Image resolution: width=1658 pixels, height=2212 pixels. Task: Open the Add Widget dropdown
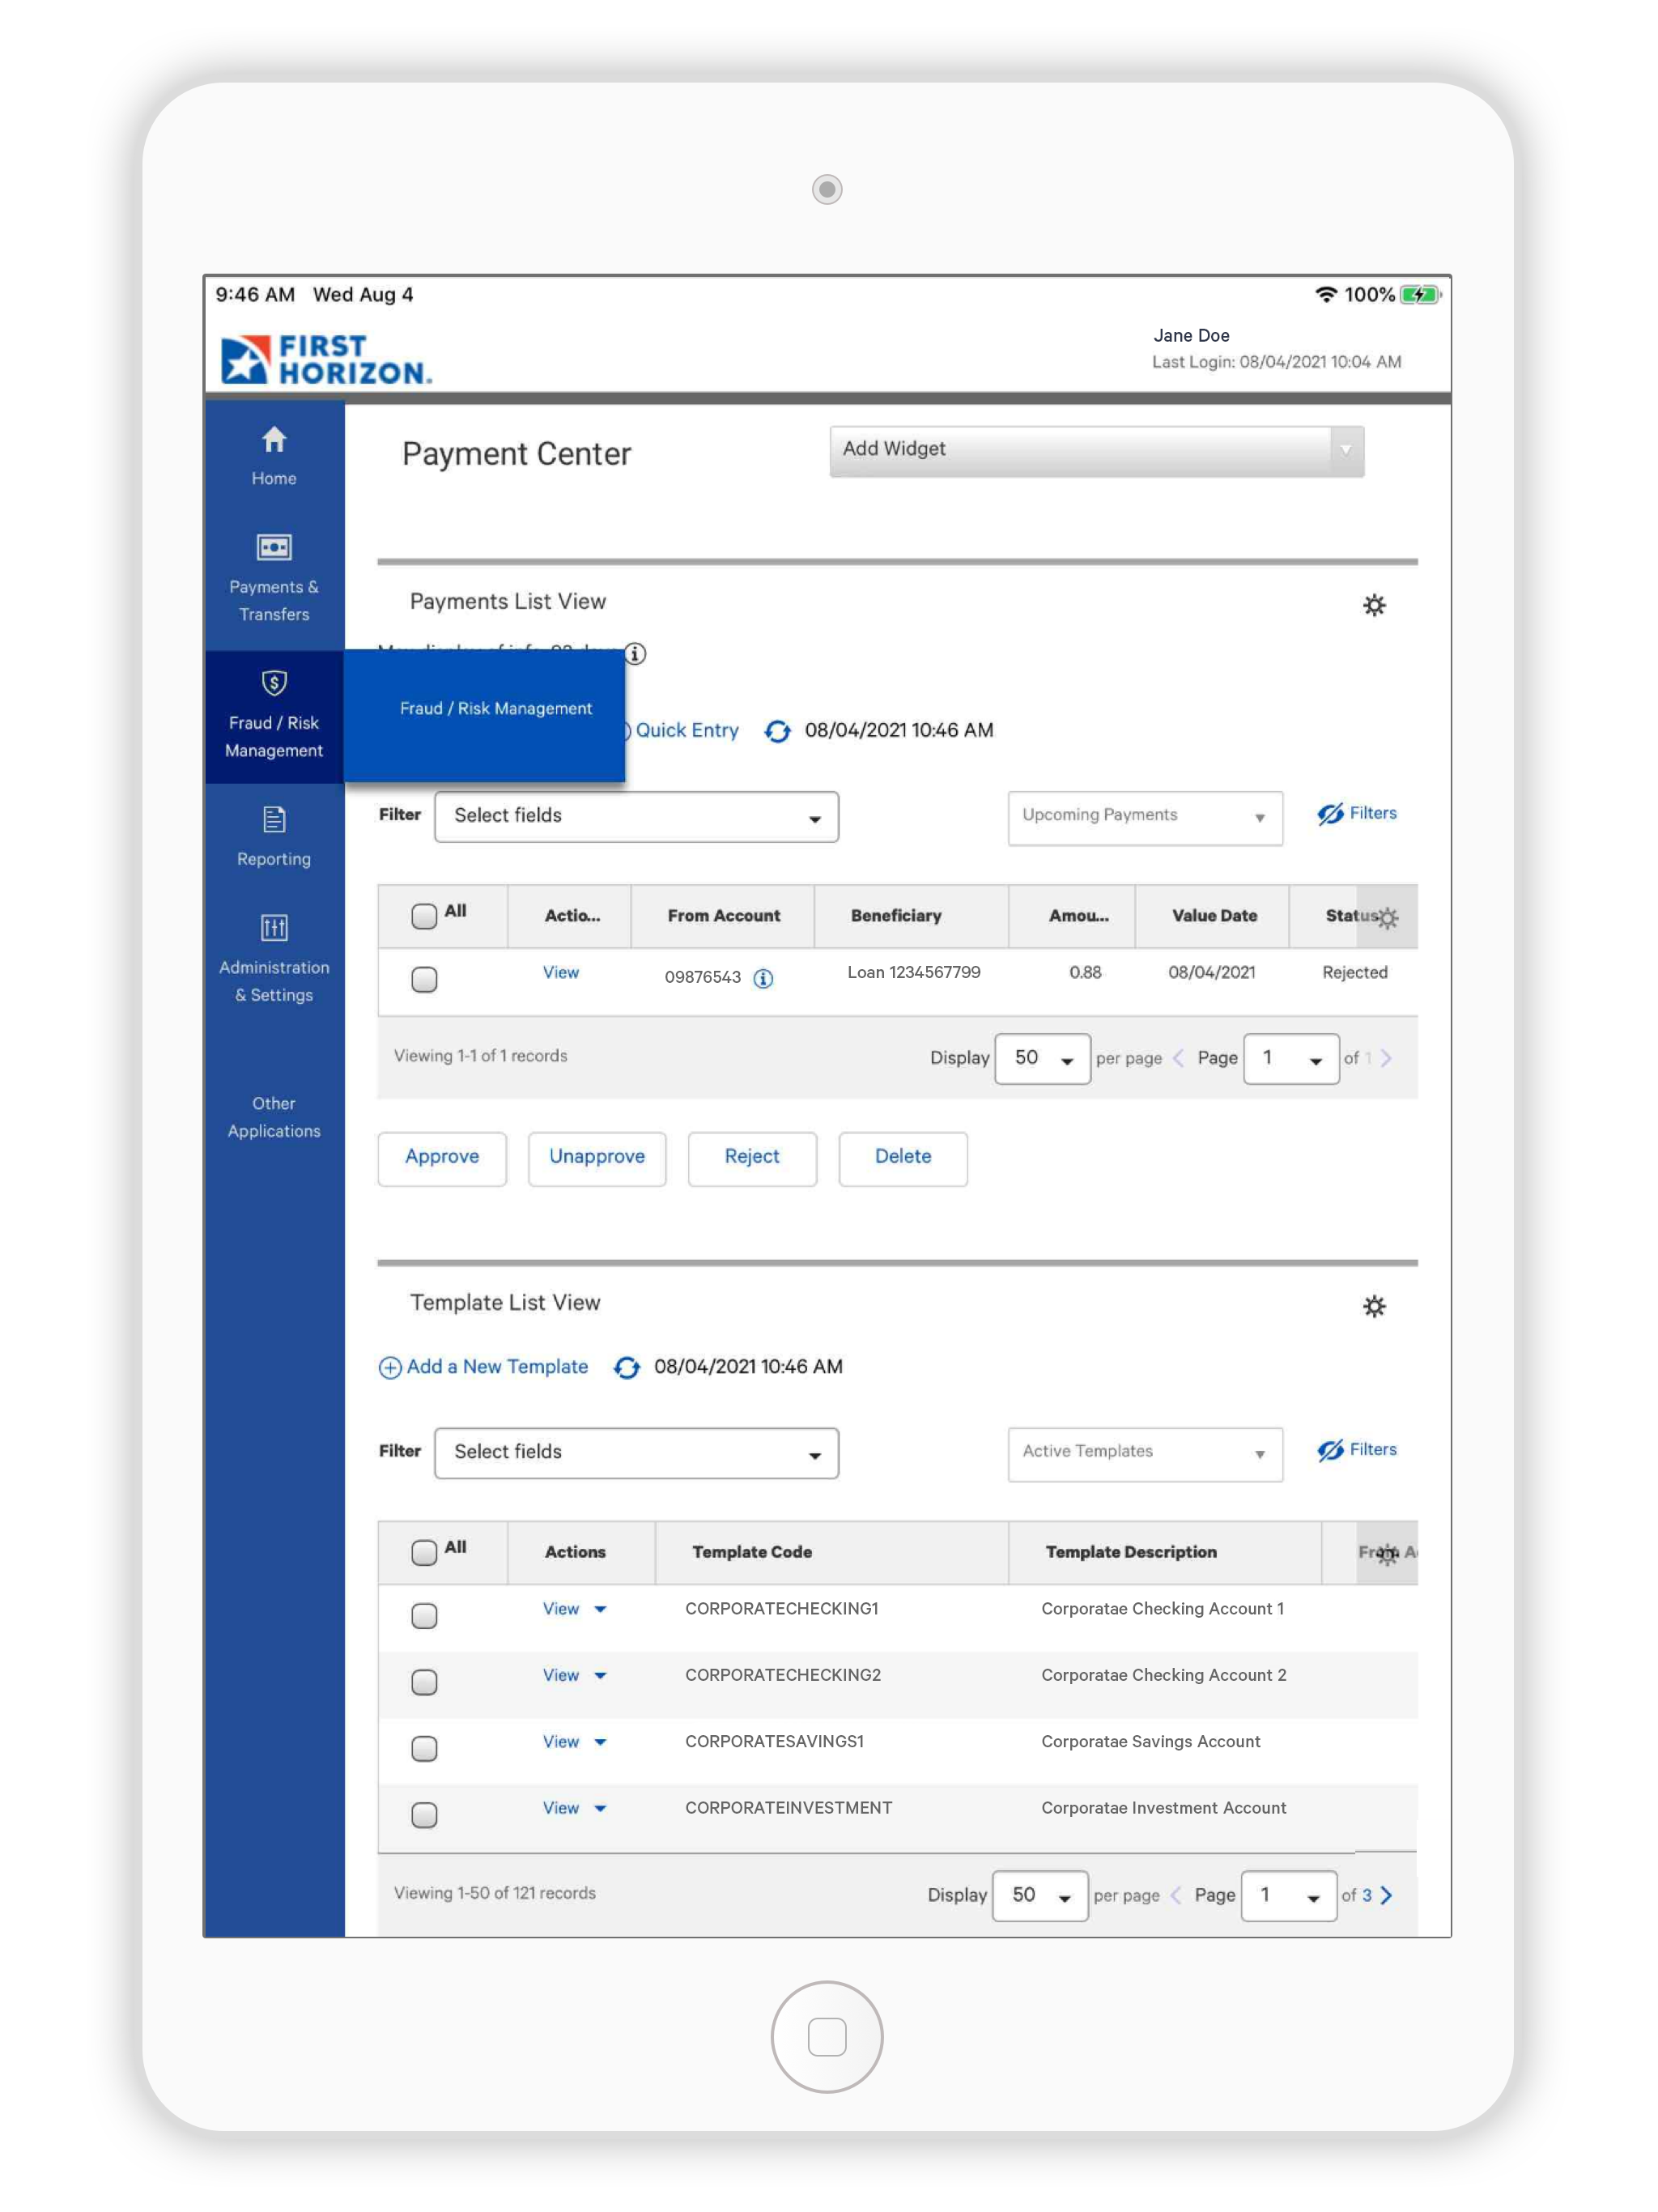pyautogui.click(x=1096, y=450)
